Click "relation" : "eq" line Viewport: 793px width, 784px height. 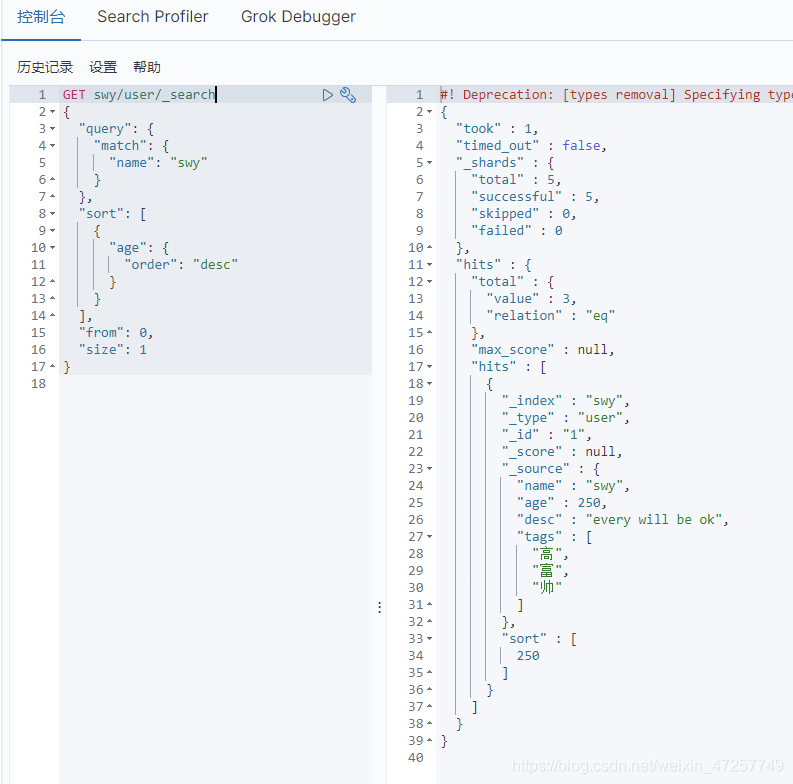(551, 316)
